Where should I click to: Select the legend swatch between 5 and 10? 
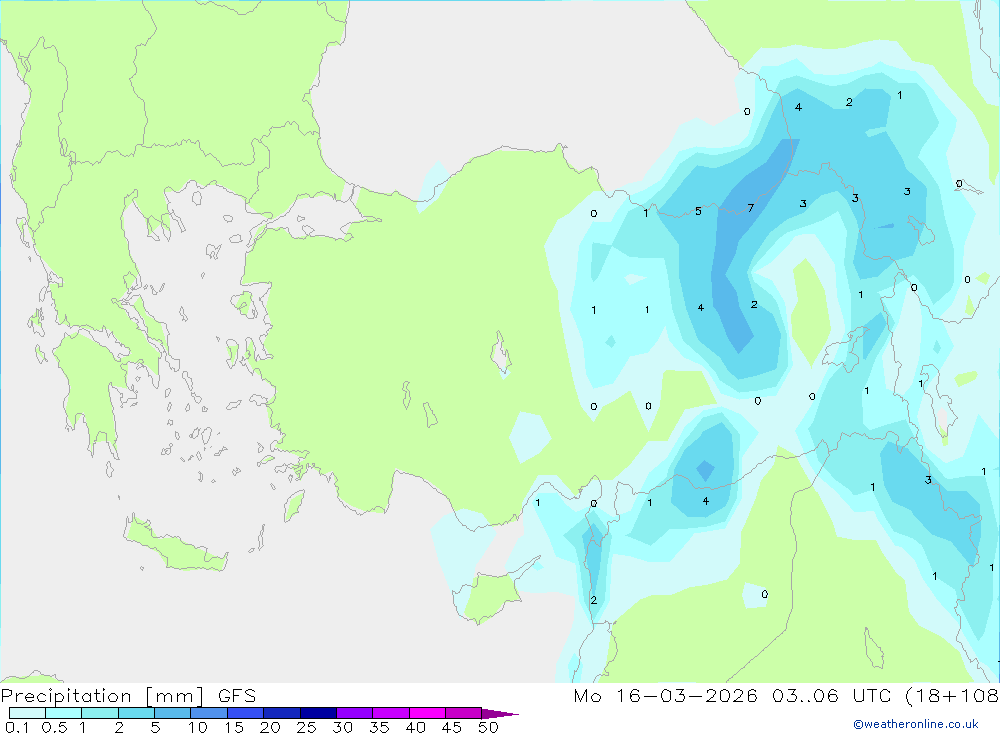(172, 713)
